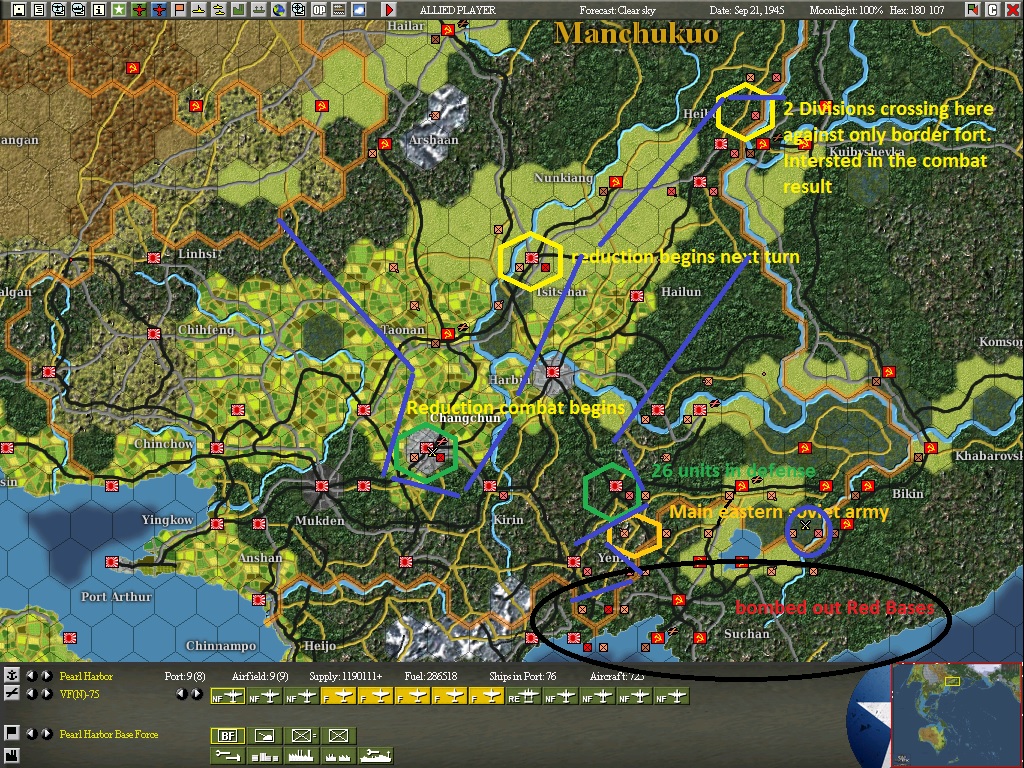This screenshot has height=768, width=1024.
Task: Click the information 'i' toolbar icon
Action: (99, 10)
